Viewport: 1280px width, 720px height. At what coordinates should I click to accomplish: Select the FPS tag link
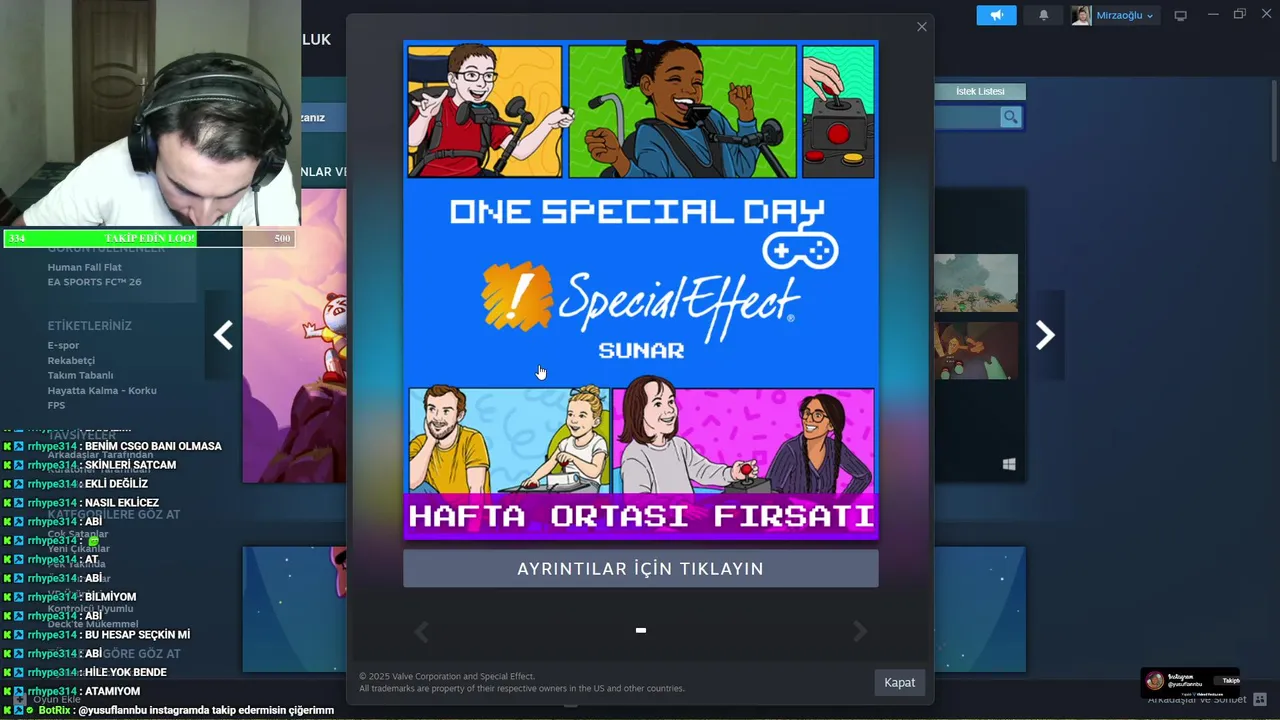(x=56, y=405)
